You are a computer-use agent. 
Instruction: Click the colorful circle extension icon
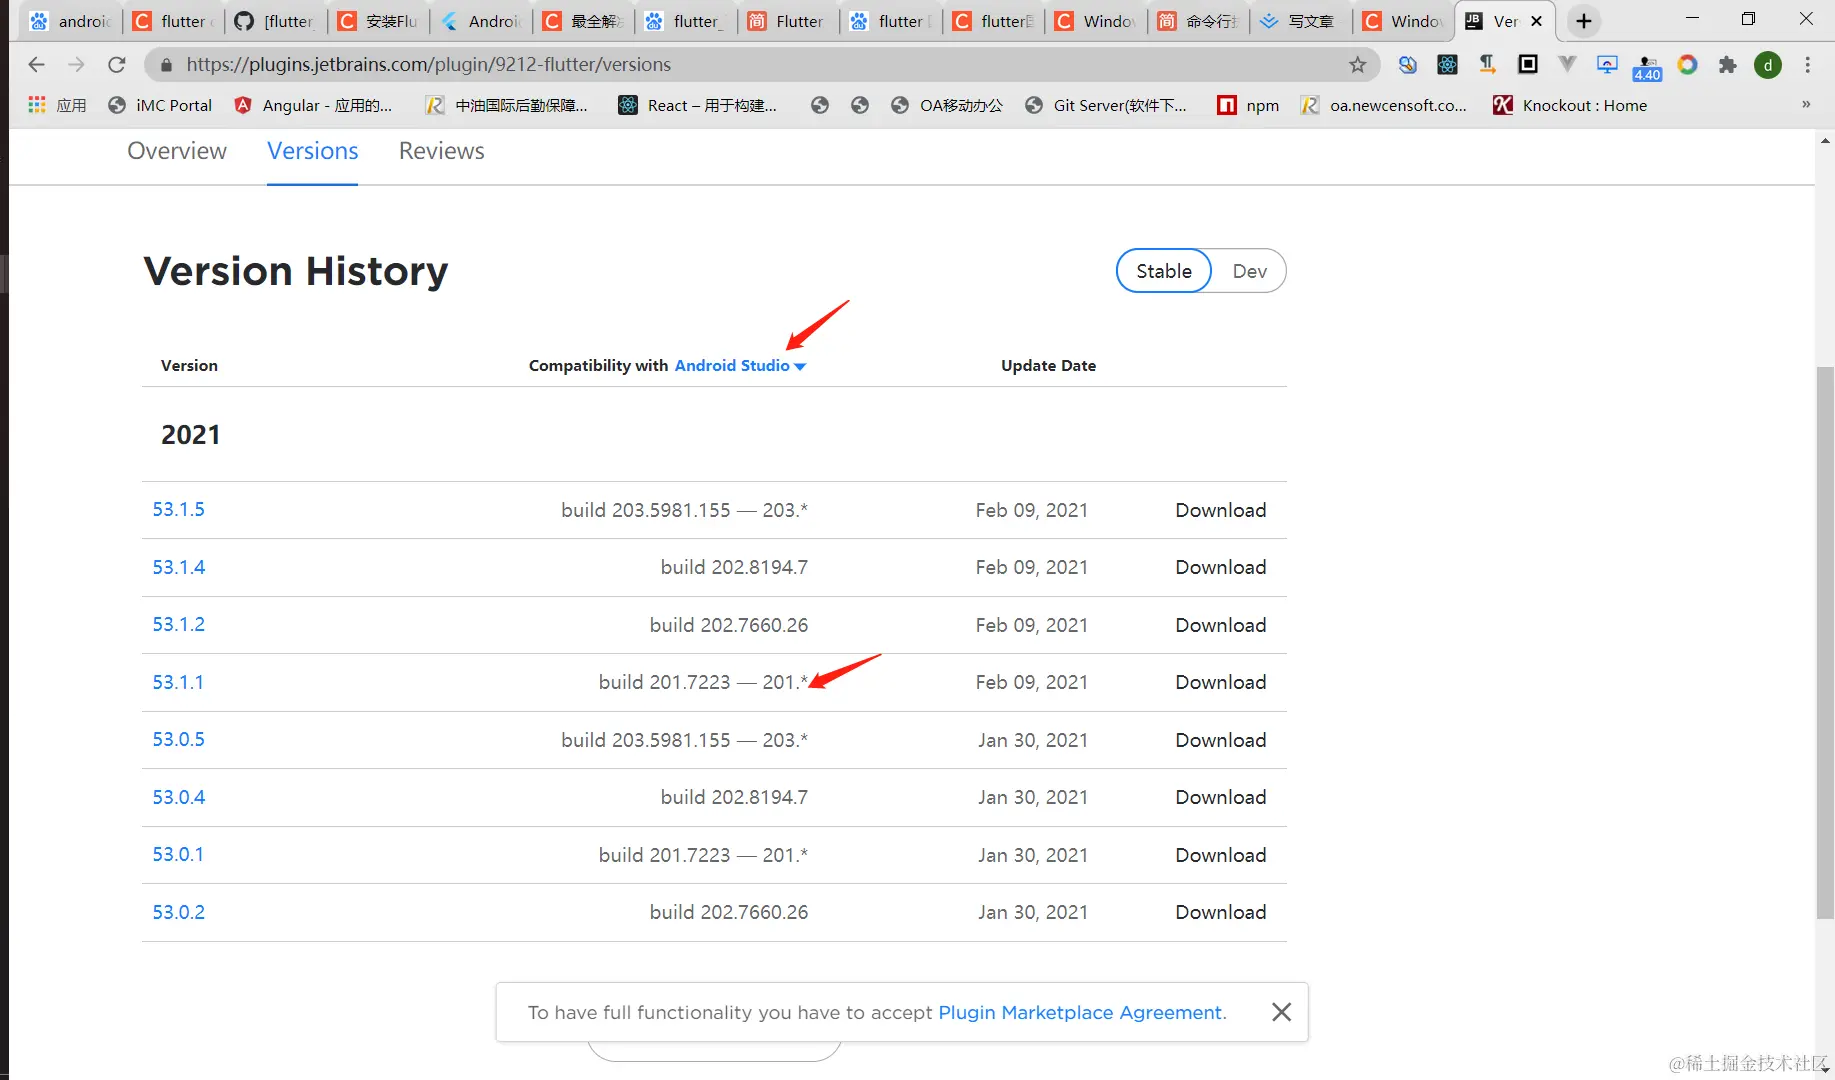coord(1687,65)
